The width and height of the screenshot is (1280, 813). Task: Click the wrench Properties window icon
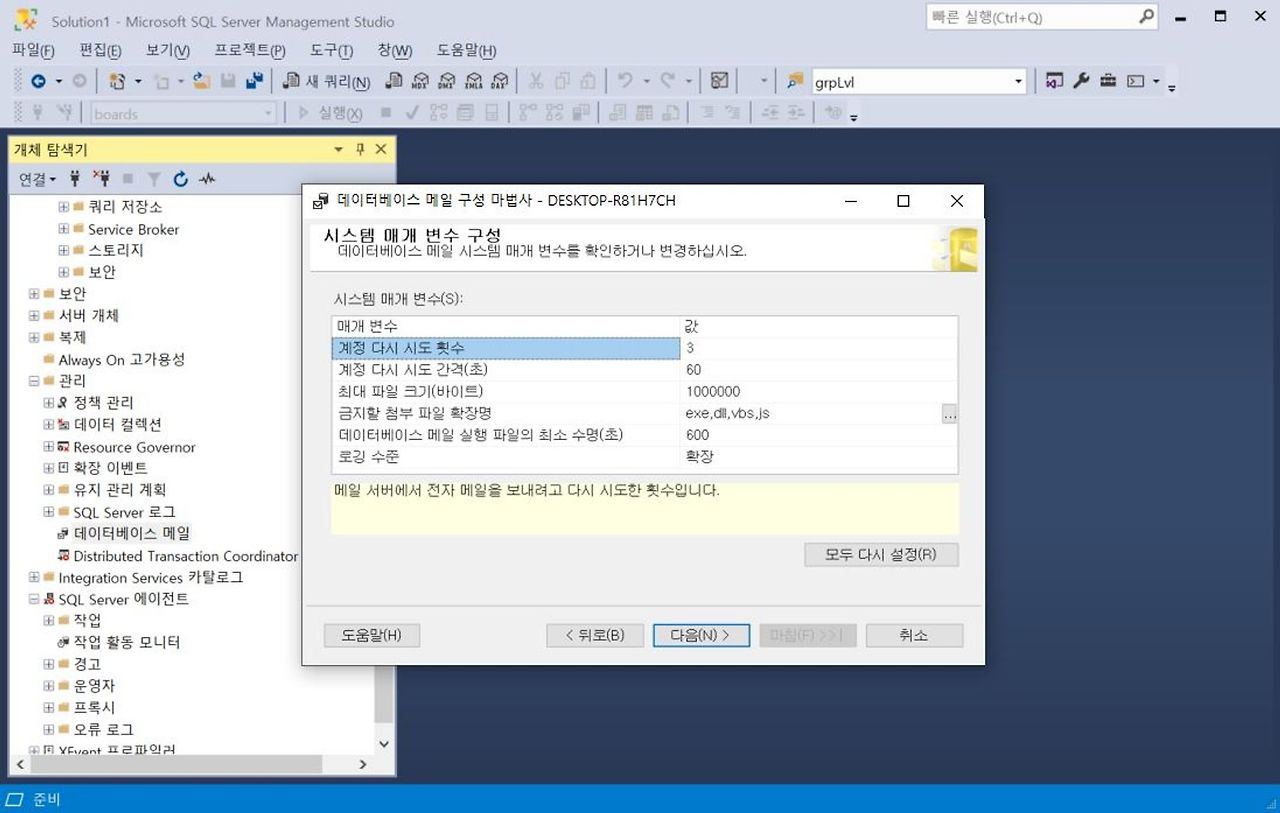(1081, 81)
